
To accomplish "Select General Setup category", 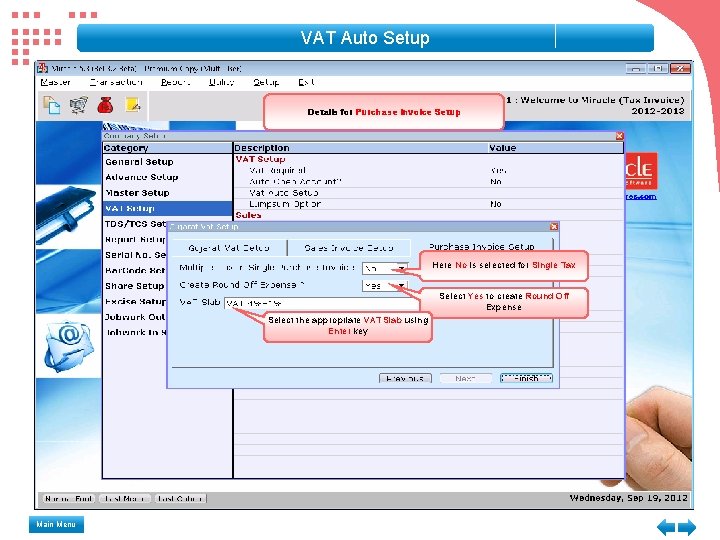I will click(139, 162).
